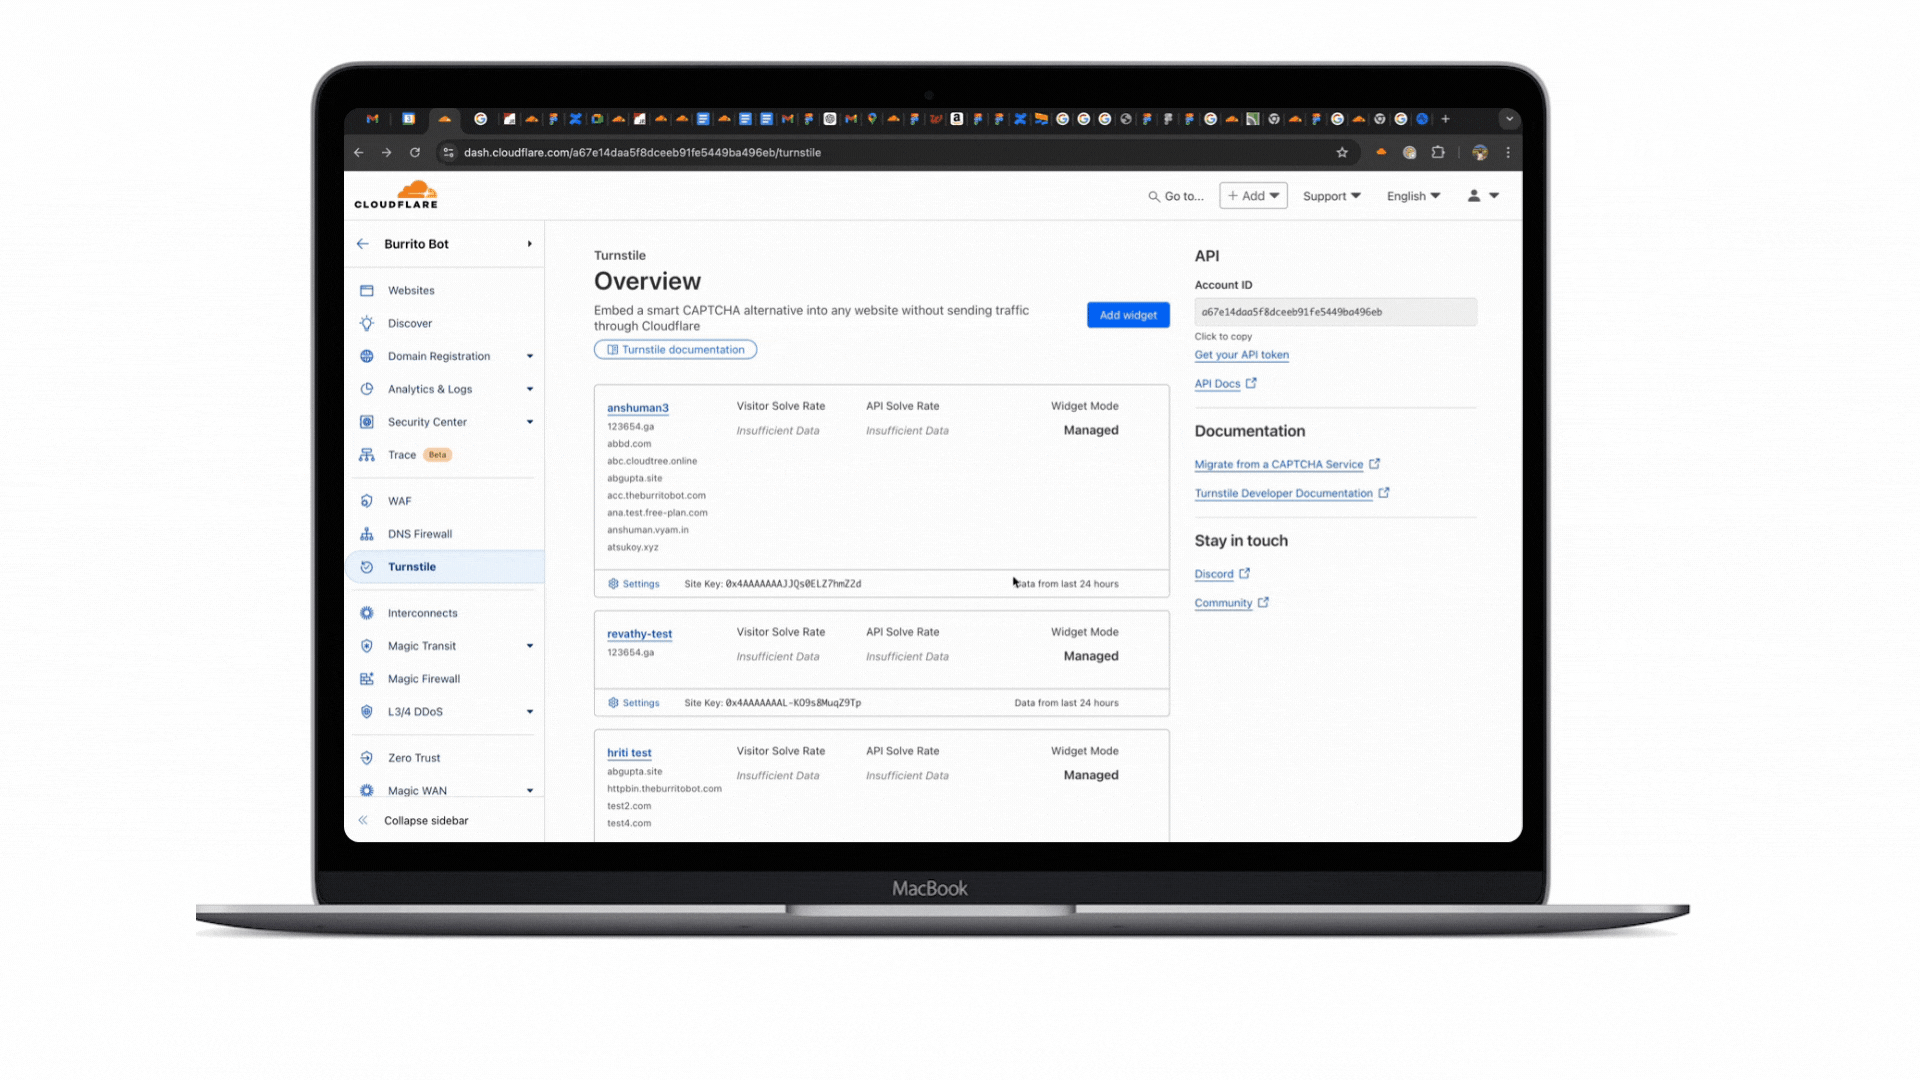Screen dimensions: 1920x1080
Task: Bookmark page with star icon
Action: point(1342,152)
